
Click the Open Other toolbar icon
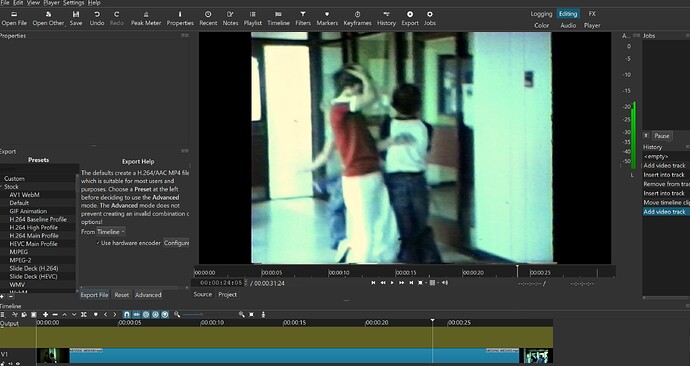(x=48, y=18)
